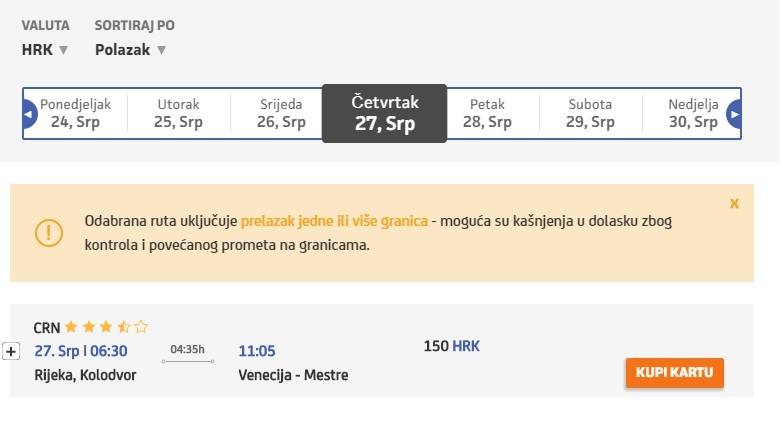Click the CRN carrier name
Viewport: 783px width, 441px height.
coord(47,327)
